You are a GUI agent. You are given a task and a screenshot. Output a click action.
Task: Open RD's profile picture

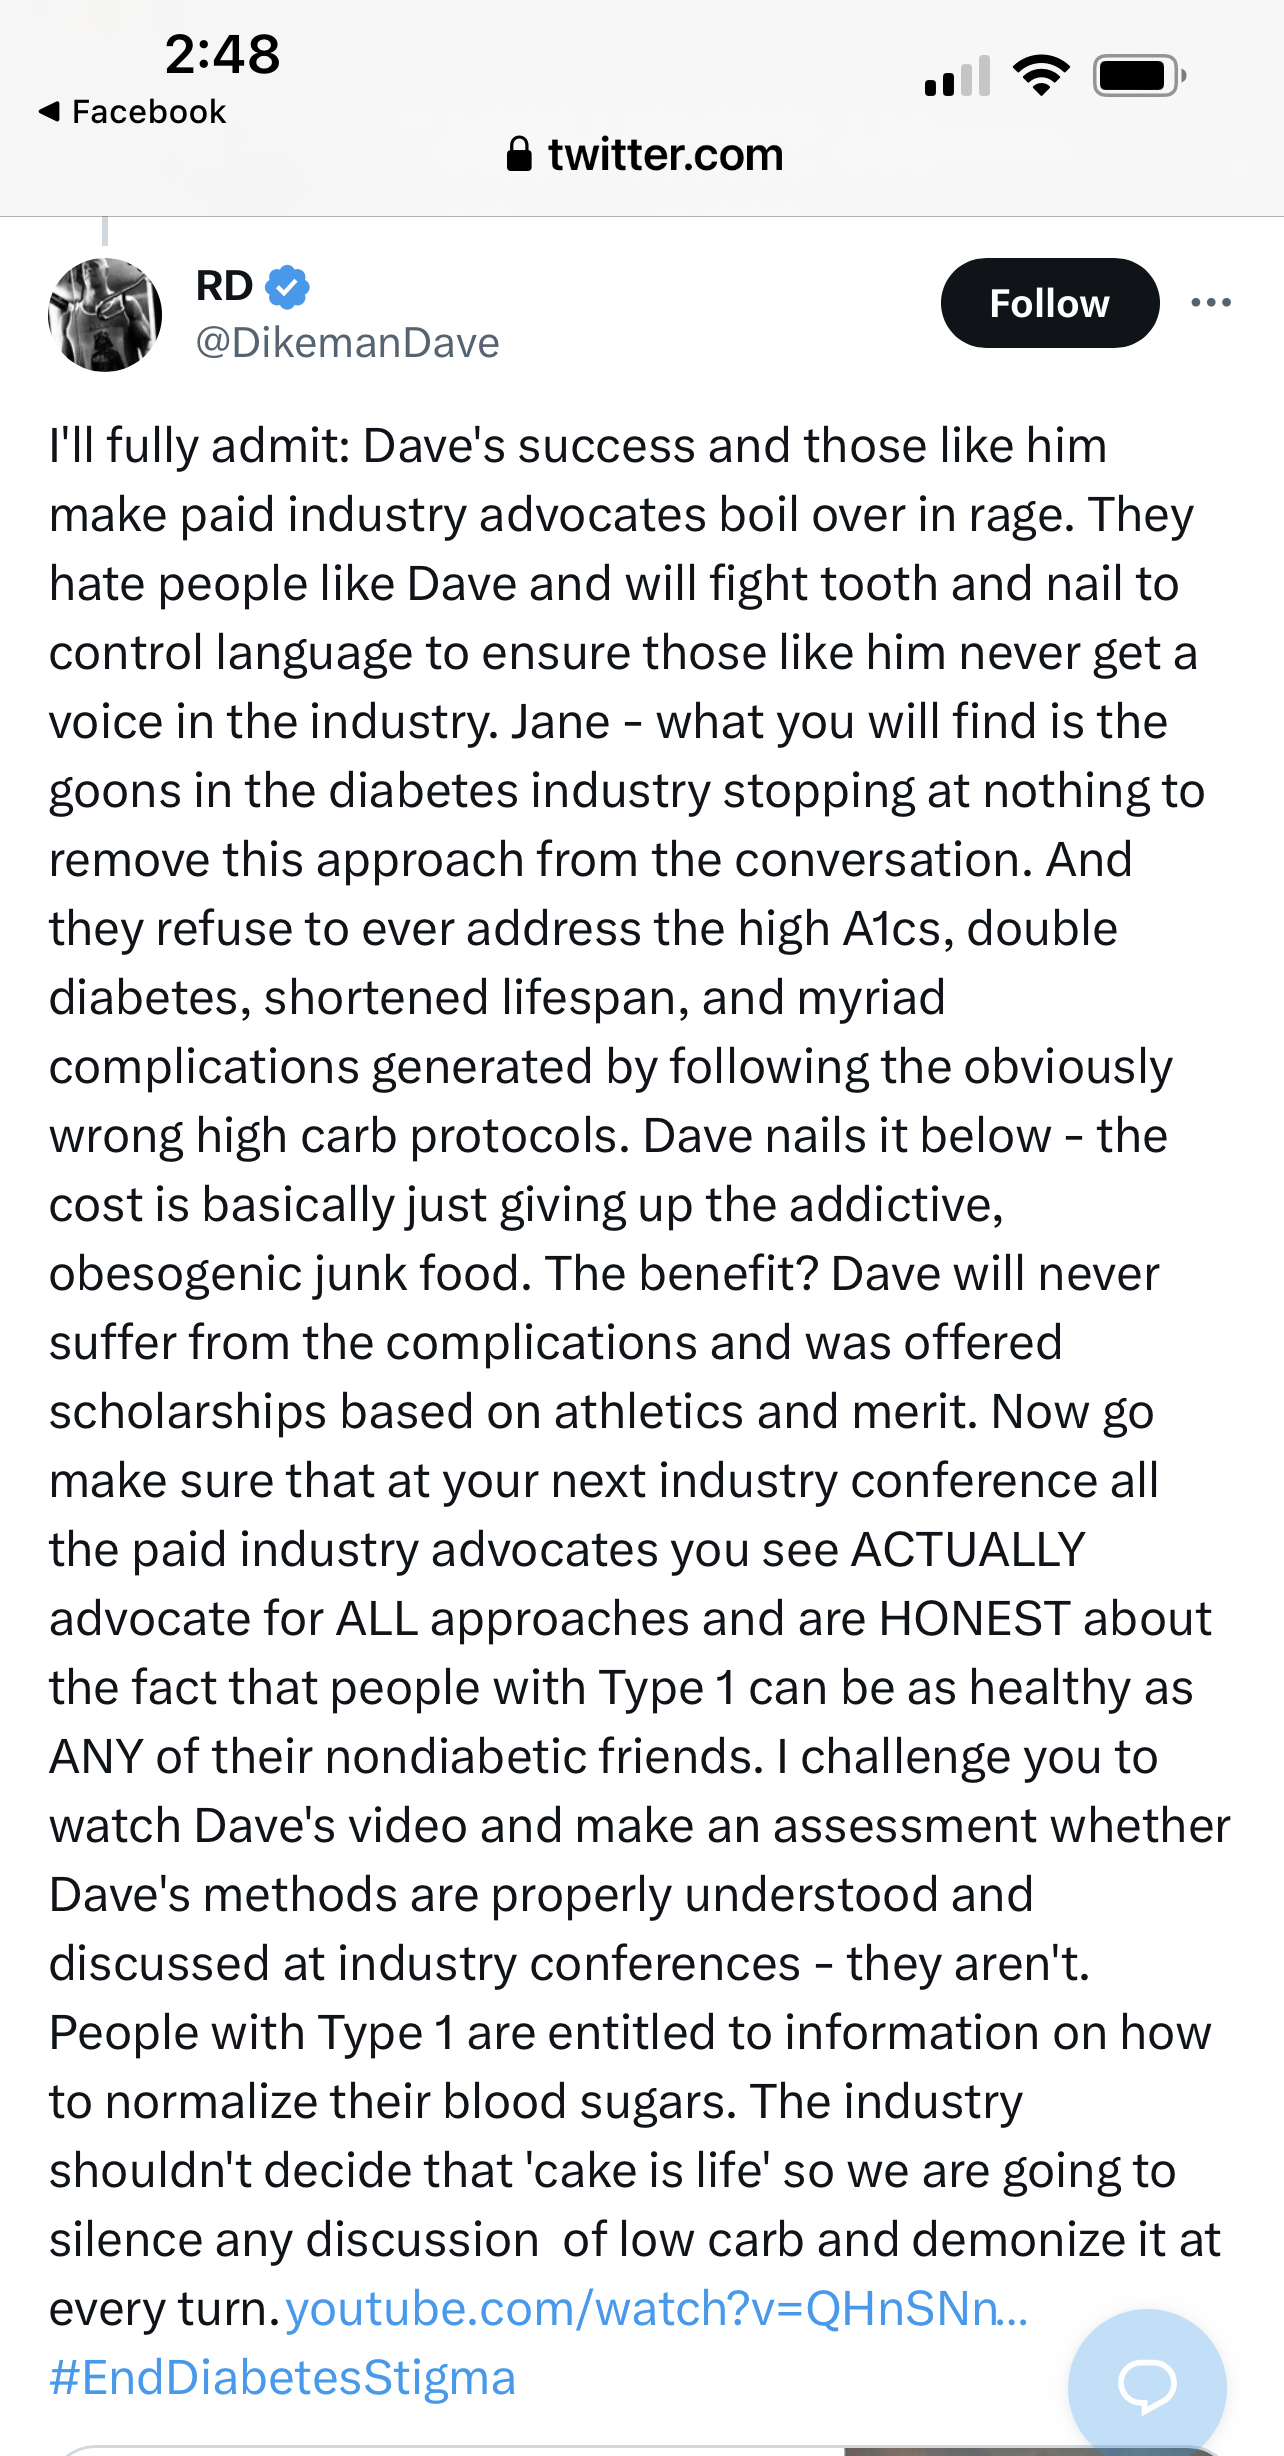pos(105,315)
